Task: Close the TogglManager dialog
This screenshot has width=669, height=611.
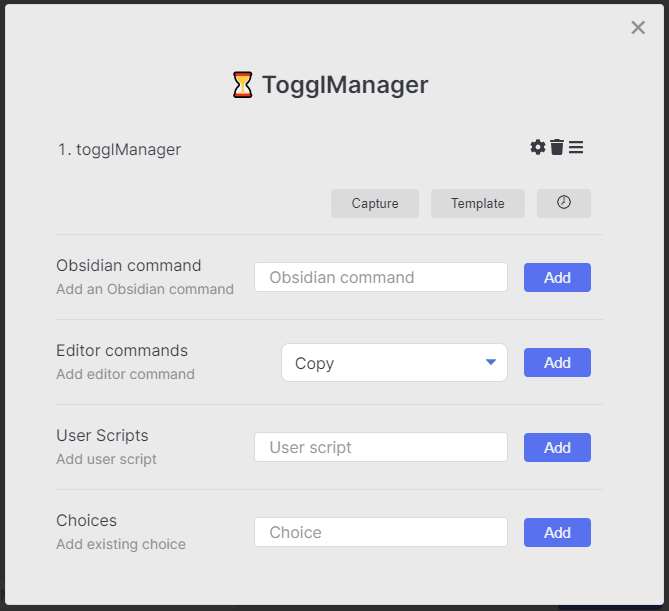Action: [638, 28]
